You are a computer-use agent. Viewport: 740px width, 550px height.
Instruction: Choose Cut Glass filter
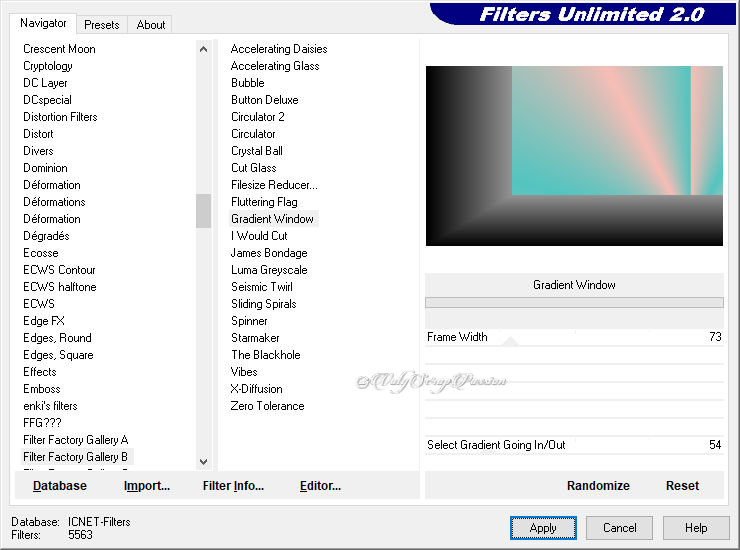254,168
